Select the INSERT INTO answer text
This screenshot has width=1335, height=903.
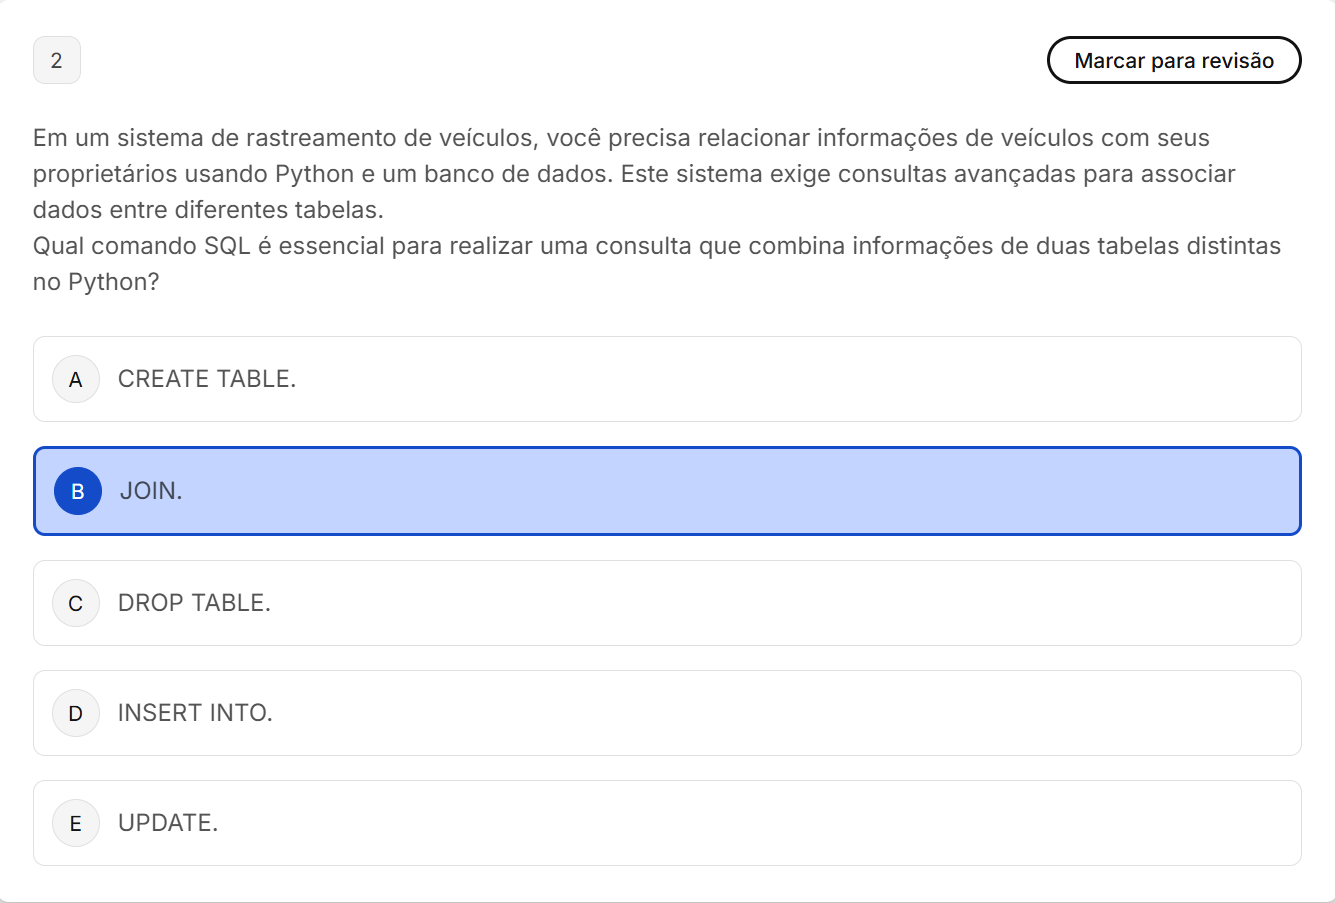(195, 713)
